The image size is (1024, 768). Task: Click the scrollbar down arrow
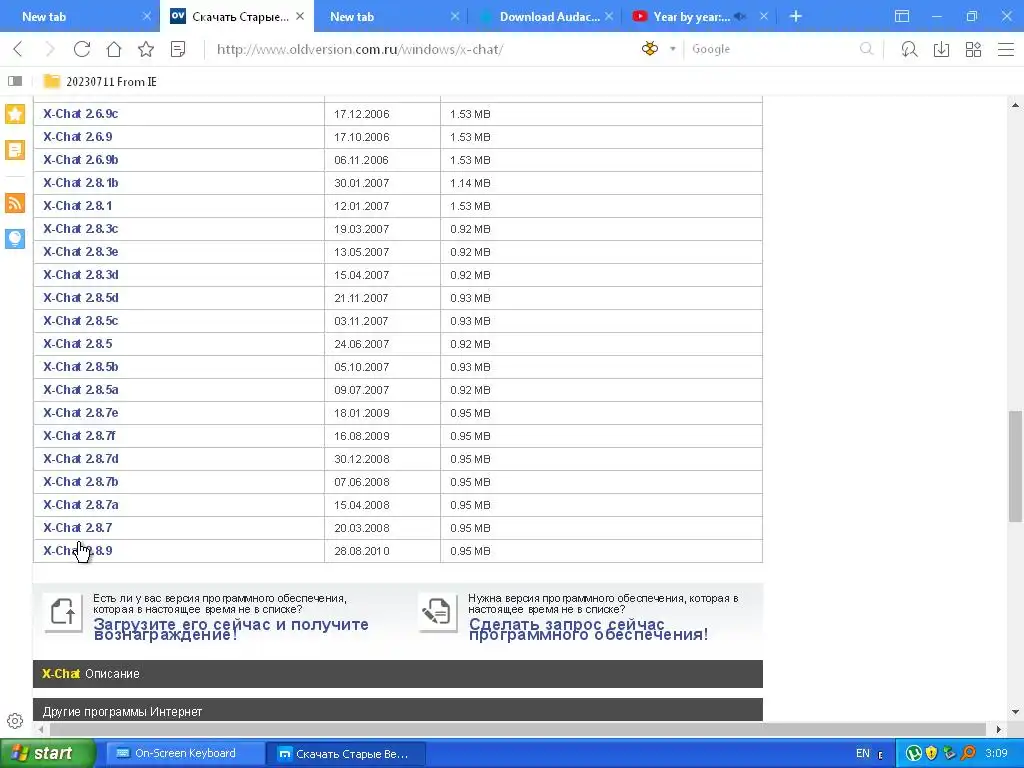1015,712
